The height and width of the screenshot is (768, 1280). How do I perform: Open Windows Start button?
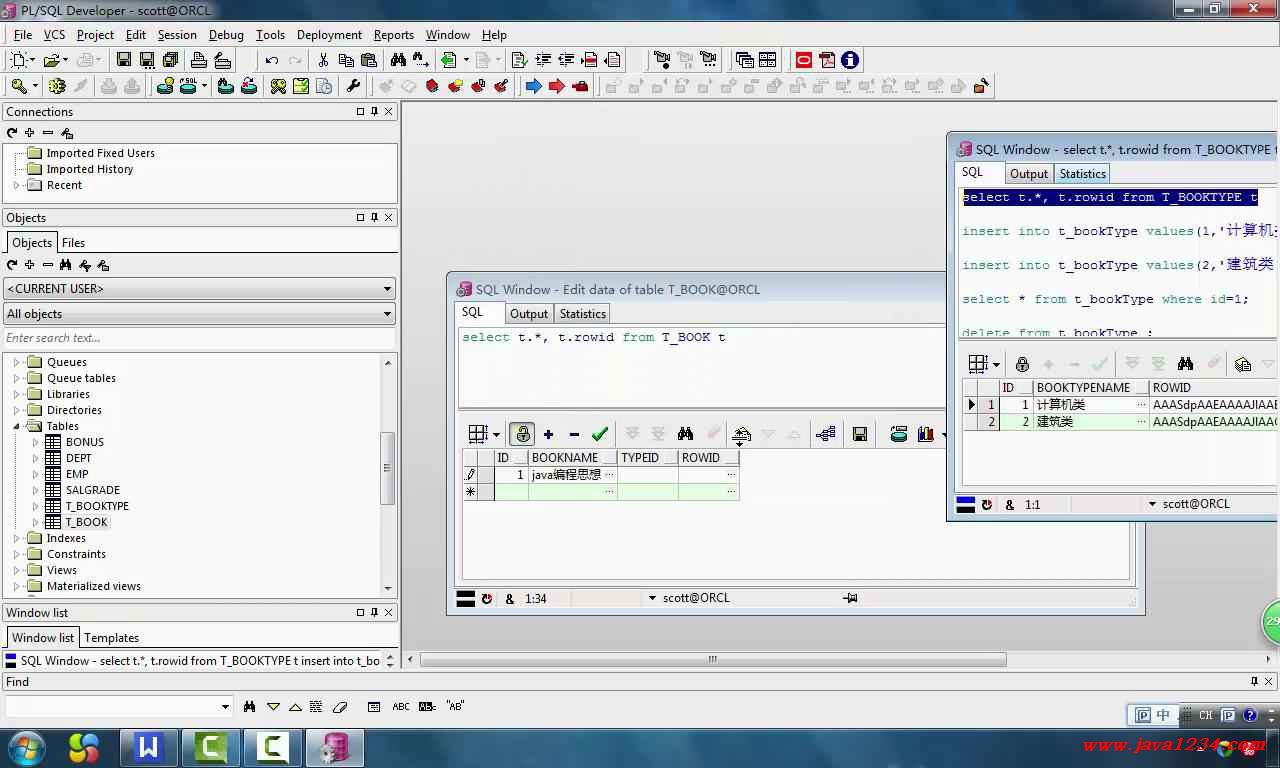click(27, 747)
